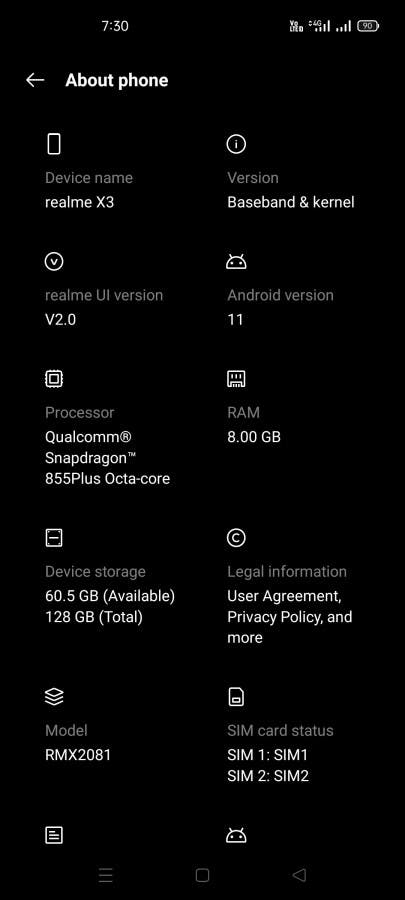Tap the chip icon above Processor
Viewport: 405px width, 900px height.
point(54,379)
